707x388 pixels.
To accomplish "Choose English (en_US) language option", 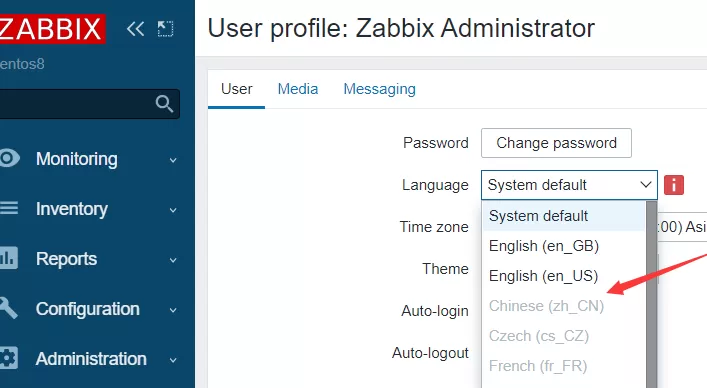I will (x=564, y=276).
